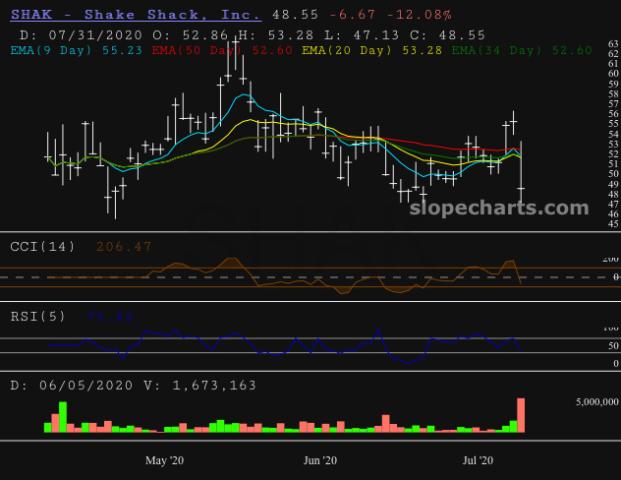Select the May '20 date axis label

point(164,460)
